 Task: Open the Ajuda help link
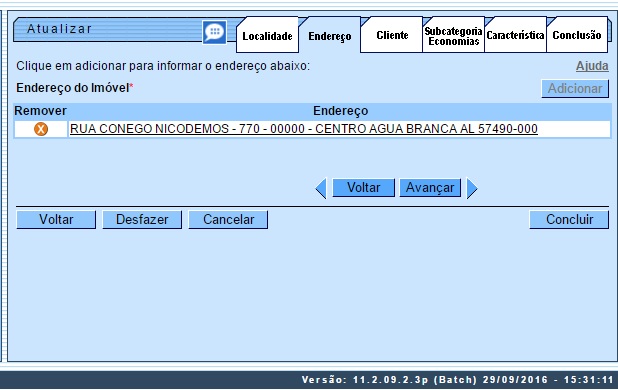(x=592, y=66)
